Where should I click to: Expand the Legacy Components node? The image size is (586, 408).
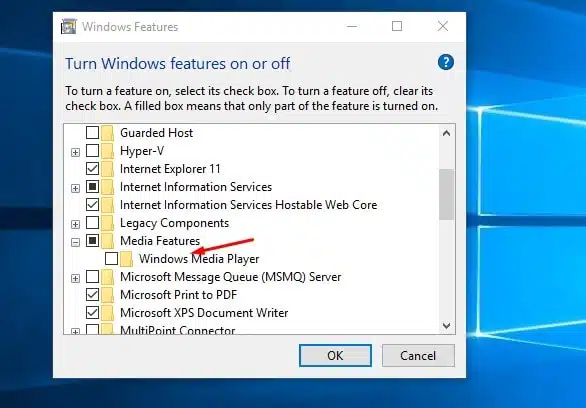coord(75,224)
